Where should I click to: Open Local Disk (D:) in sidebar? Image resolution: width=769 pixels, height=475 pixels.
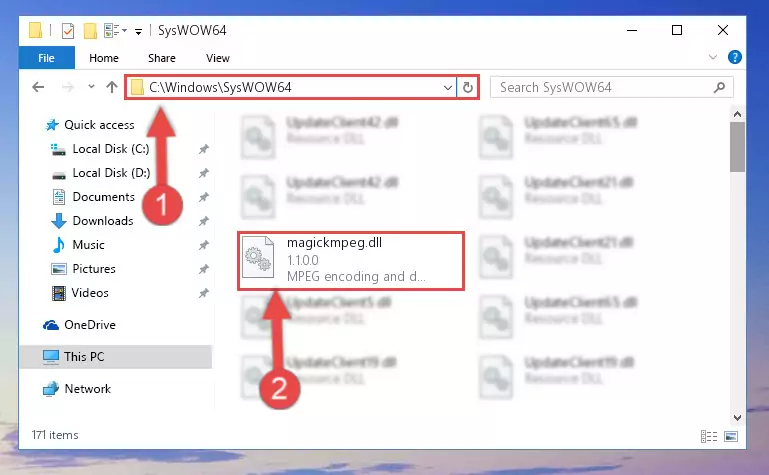pos(111,173)
